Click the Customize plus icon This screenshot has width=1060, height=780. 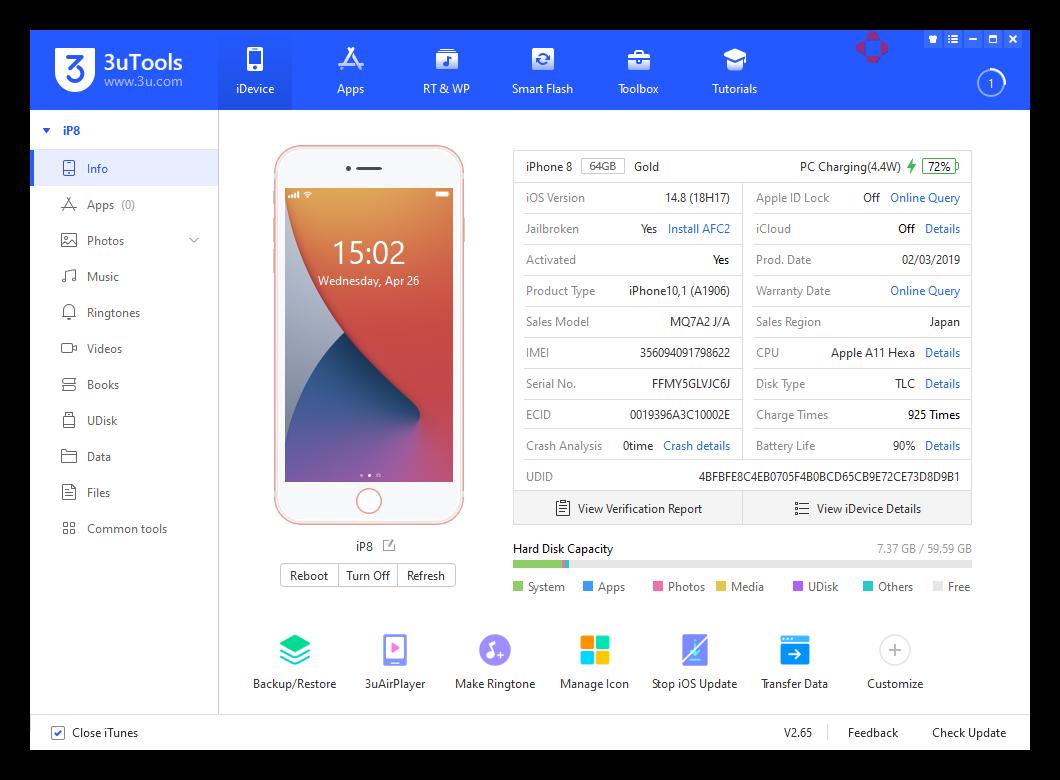click(x=894, y=651)
